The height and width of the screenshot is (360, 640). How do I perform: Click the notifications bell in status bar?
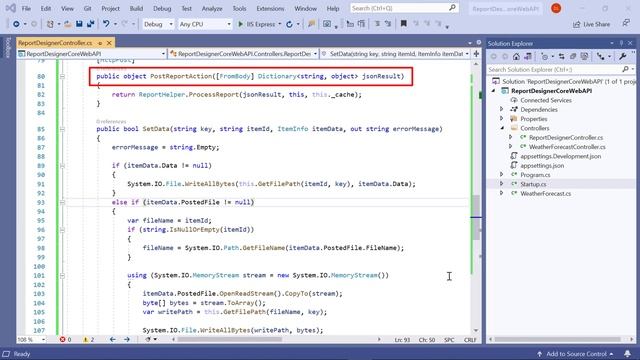point(627,354)
